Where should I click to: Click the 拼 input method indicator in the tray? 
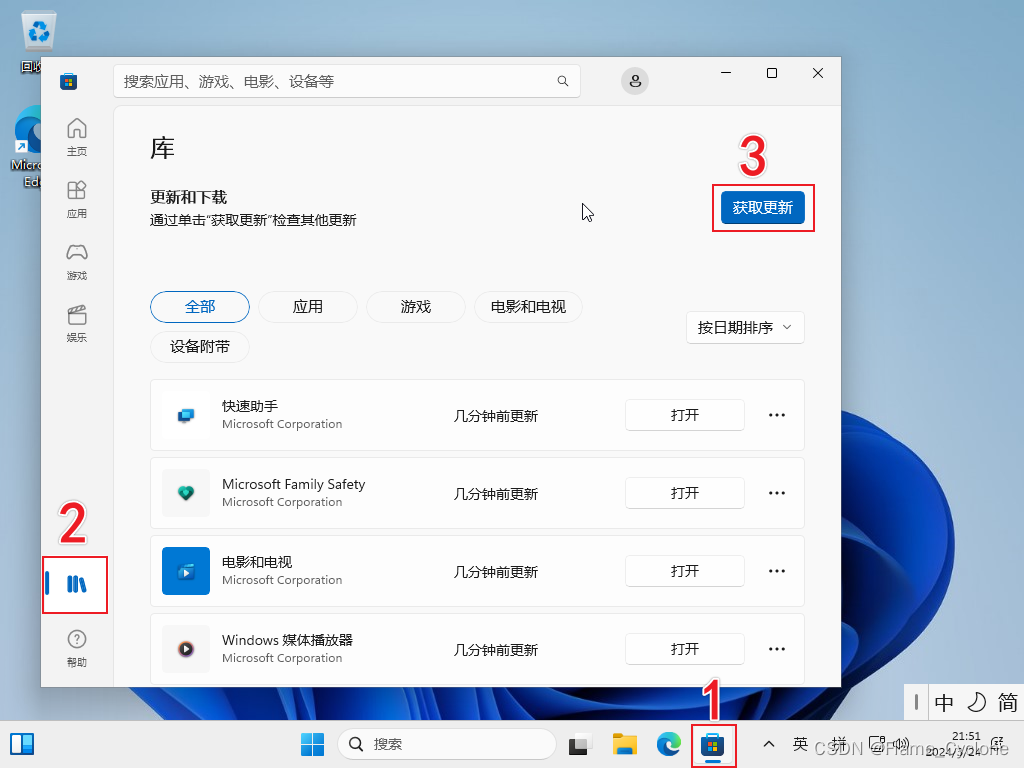coord(839,744)
